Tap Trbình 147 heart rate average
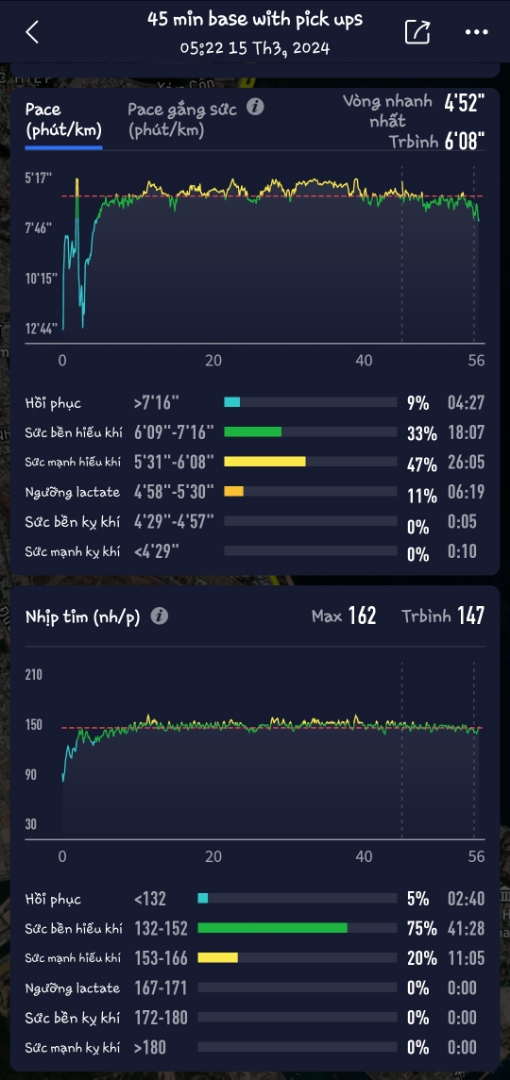510x1080 pixels. (443, 616)
